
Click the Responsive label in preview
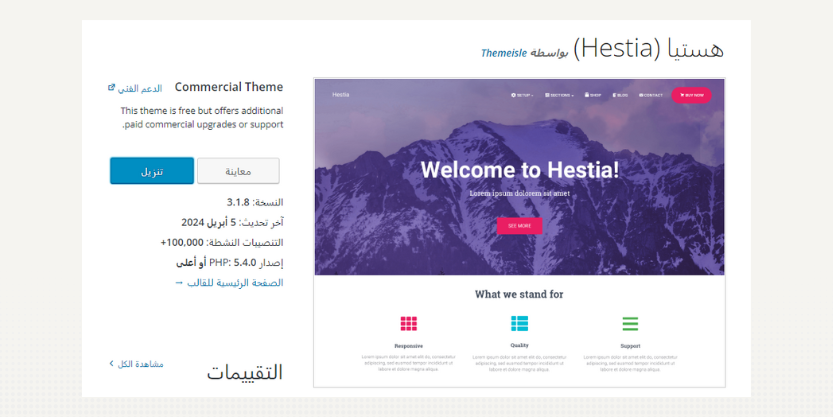coord(409,346)
